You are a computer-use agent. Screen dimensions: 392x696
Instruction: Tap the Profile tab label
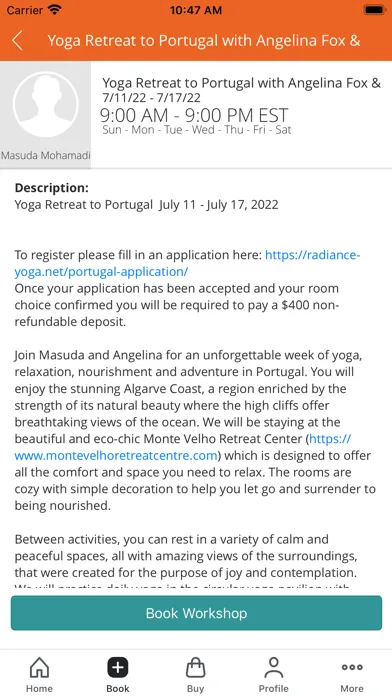pos(273,688)
